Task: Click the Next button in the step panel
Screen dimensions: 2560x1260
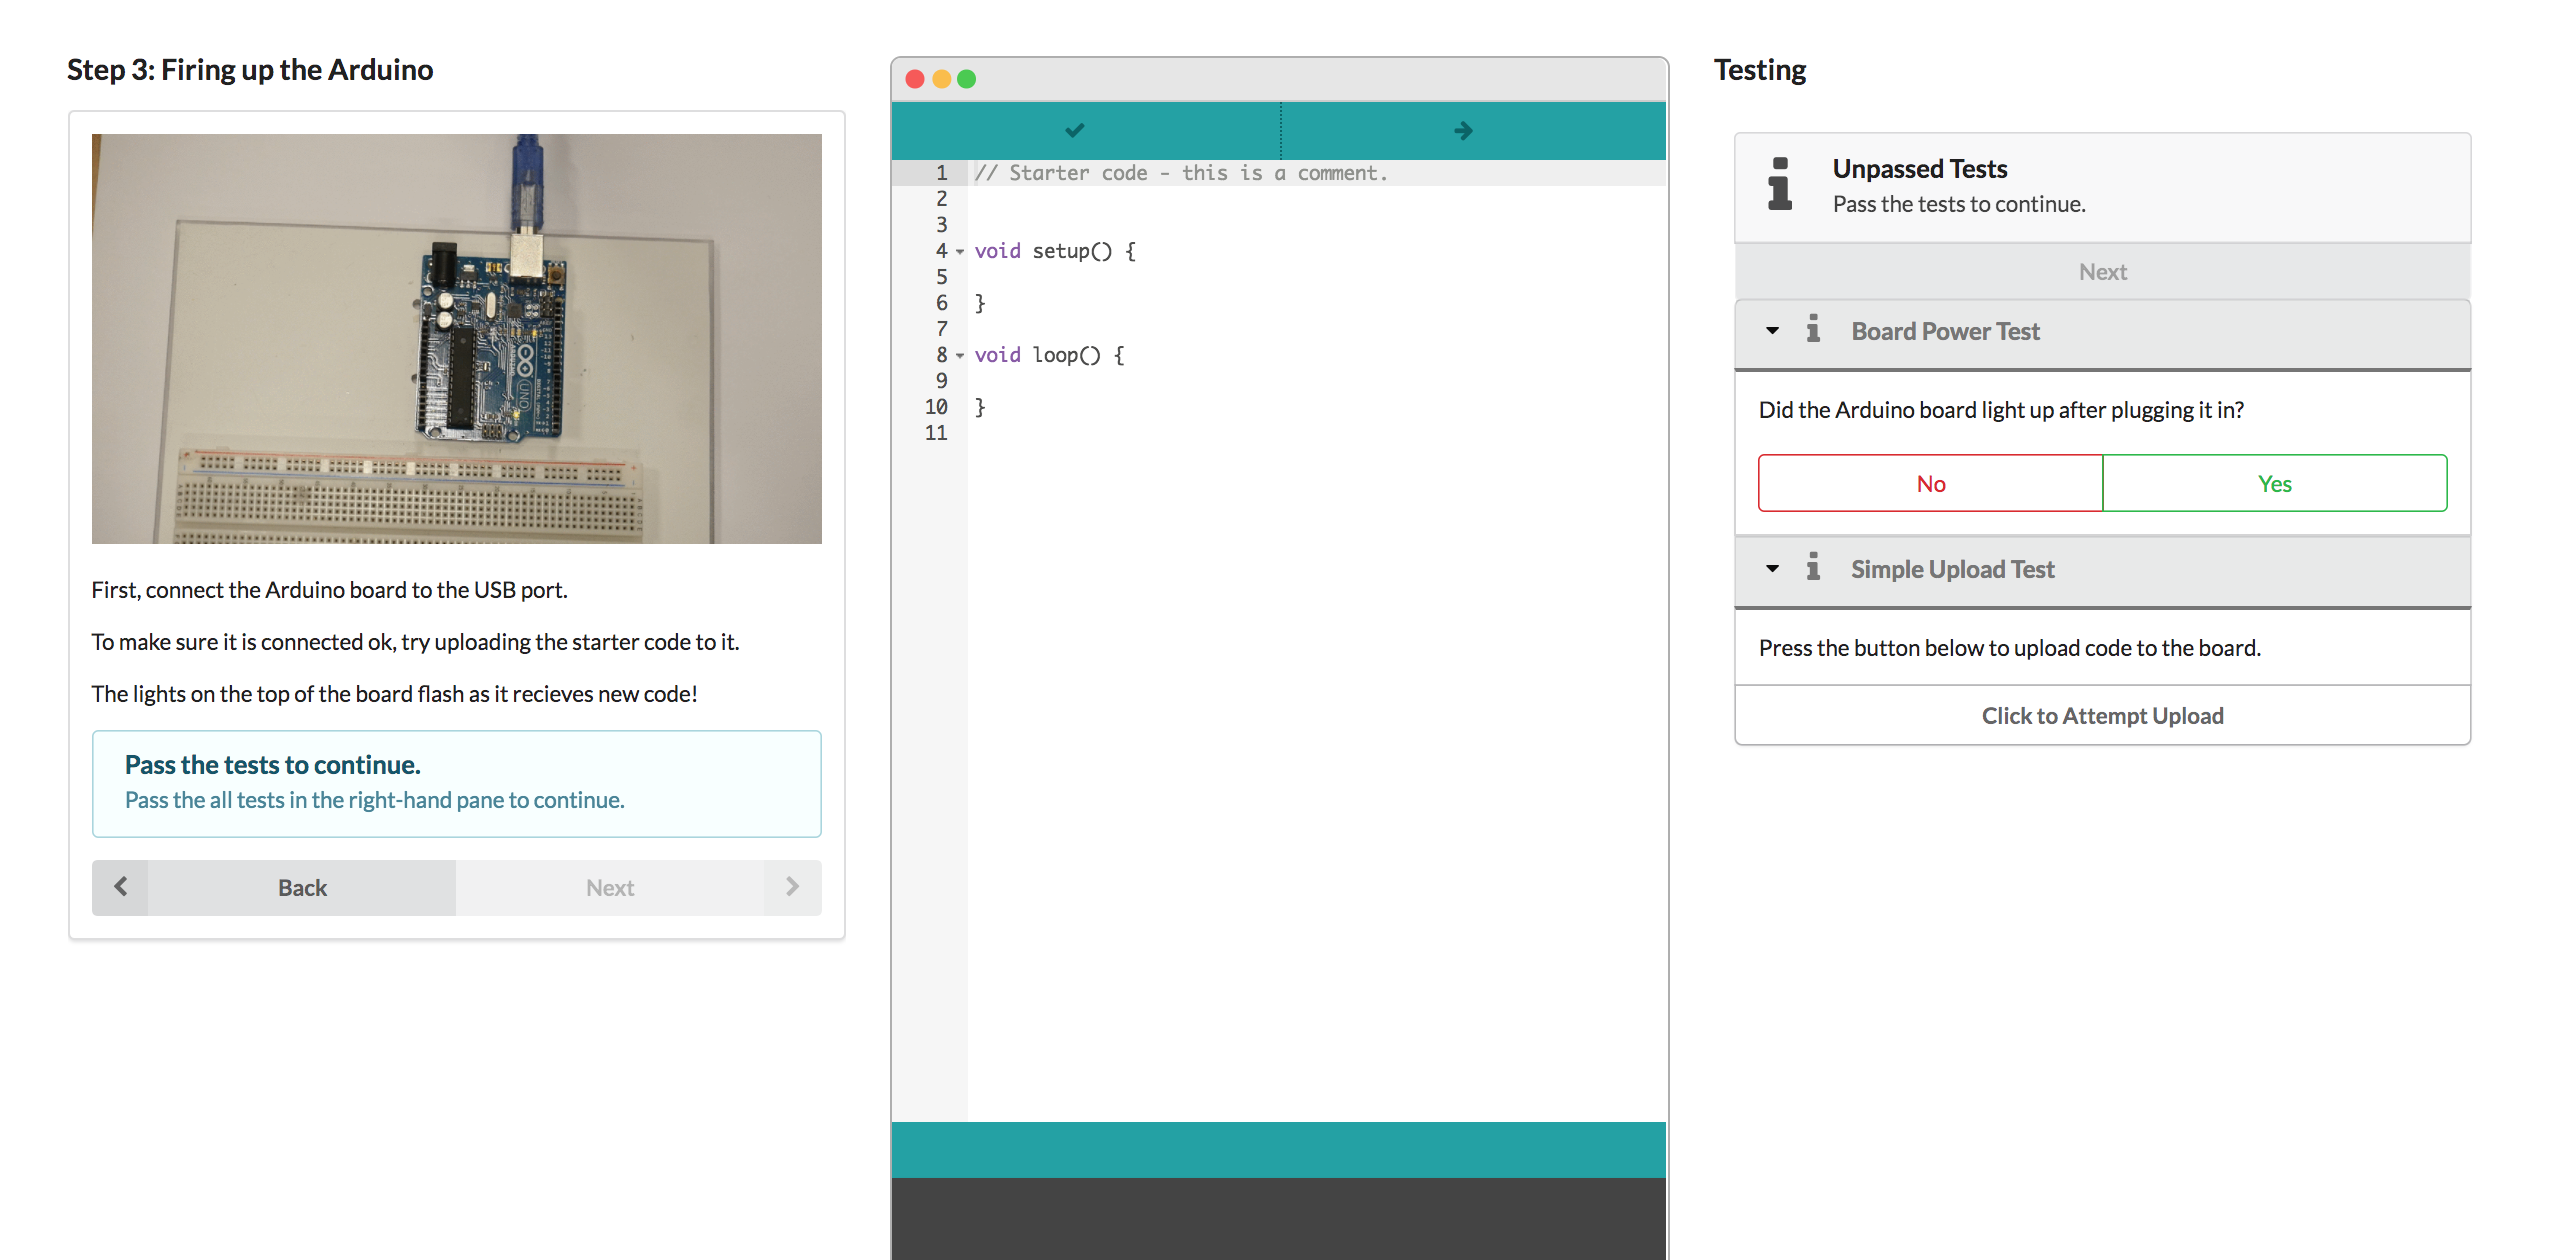Action: coord(610,887)
